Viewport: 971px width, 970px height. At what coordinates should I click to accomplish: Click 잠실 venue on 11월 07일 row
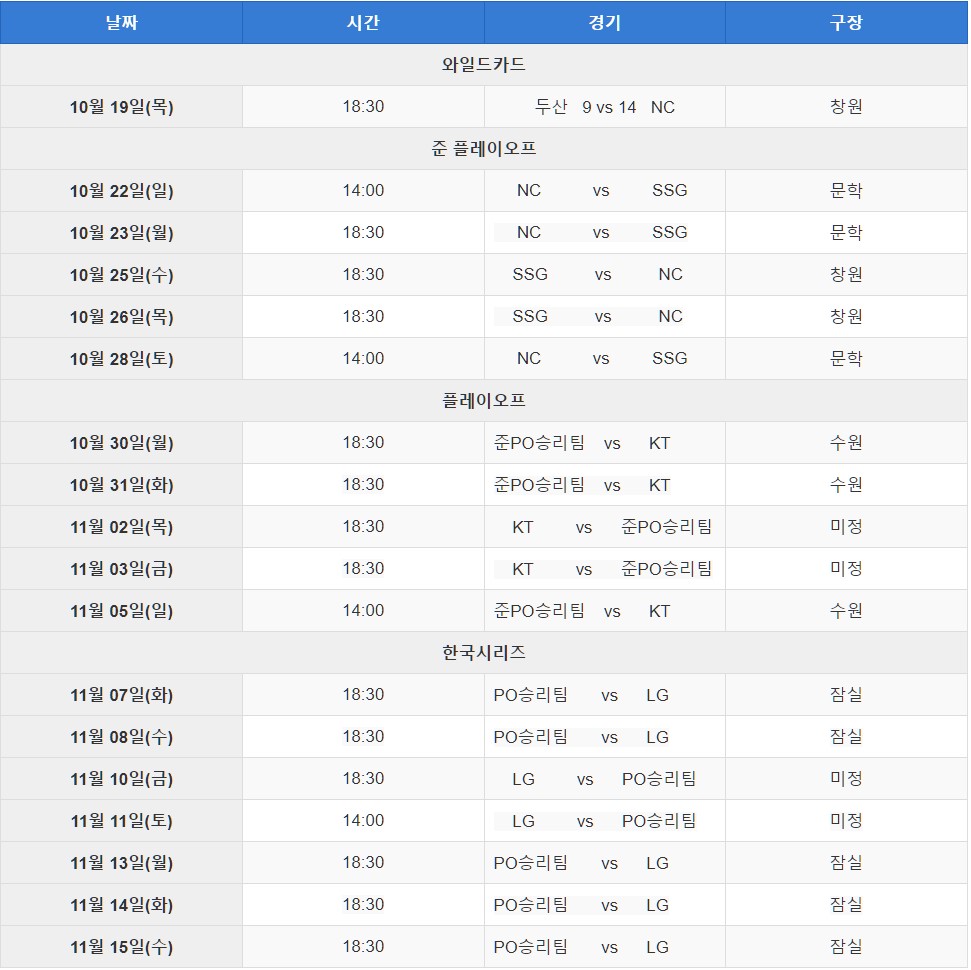click(x=846, y=694)
